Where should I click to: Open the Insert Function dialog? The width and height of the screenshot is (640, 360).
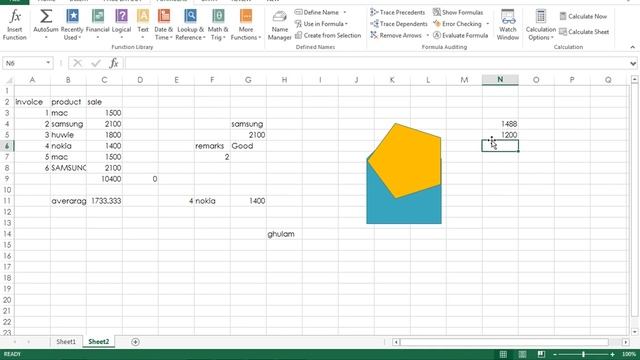15,25
